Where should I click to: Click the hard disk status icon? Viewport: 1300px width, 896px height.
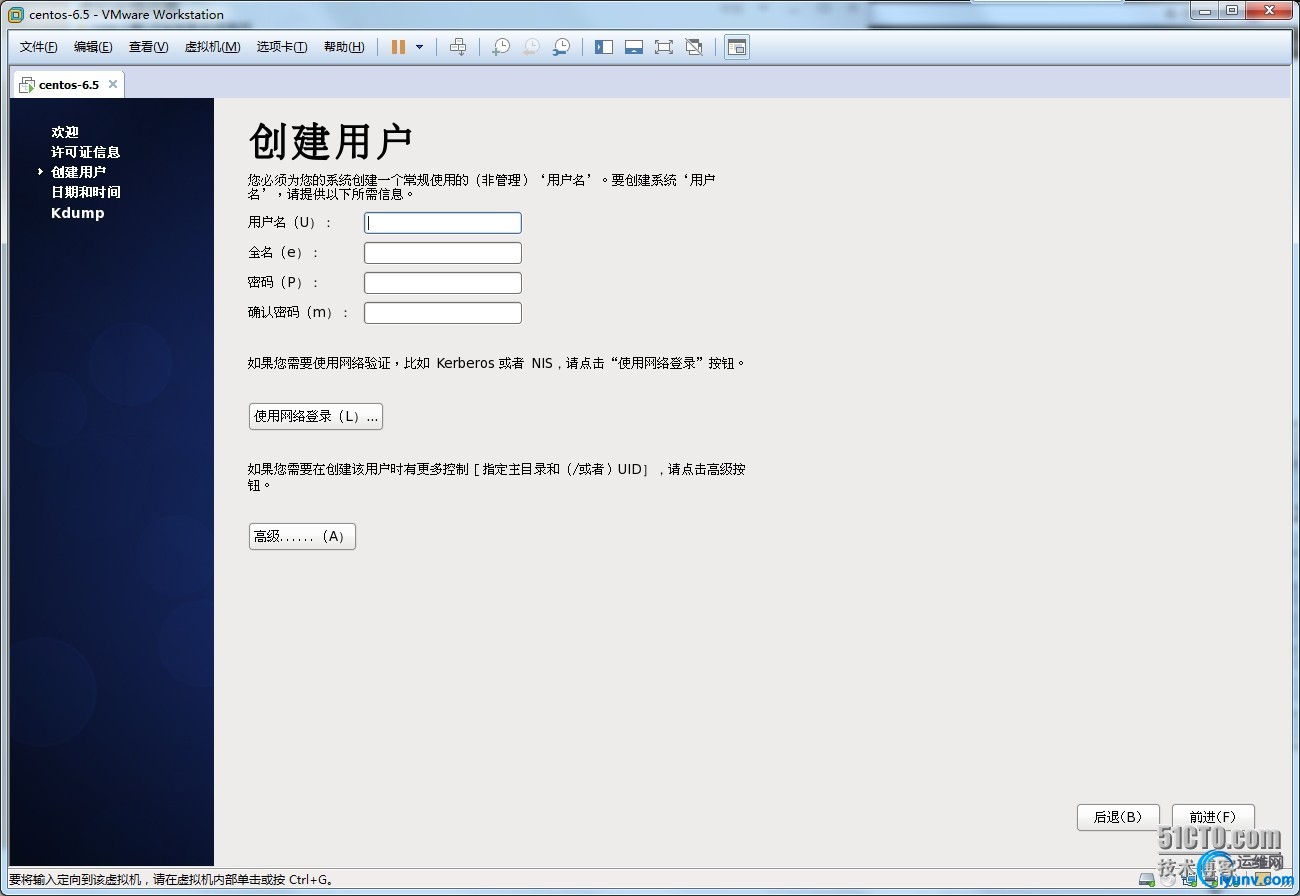tap(1145, 880)
